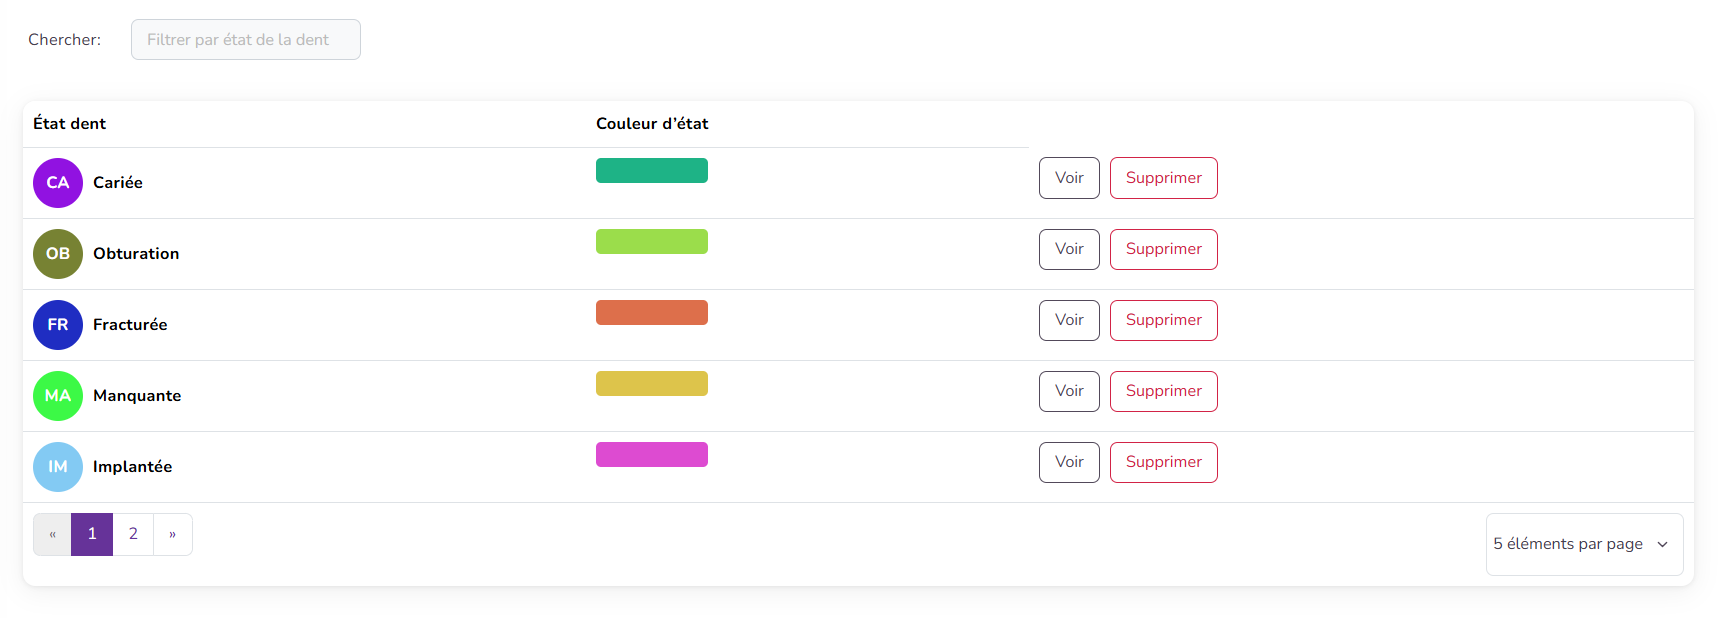Screen dimensions: 1719x618
Task: Click the next page arrow »
Action: (x=172, y=534)
